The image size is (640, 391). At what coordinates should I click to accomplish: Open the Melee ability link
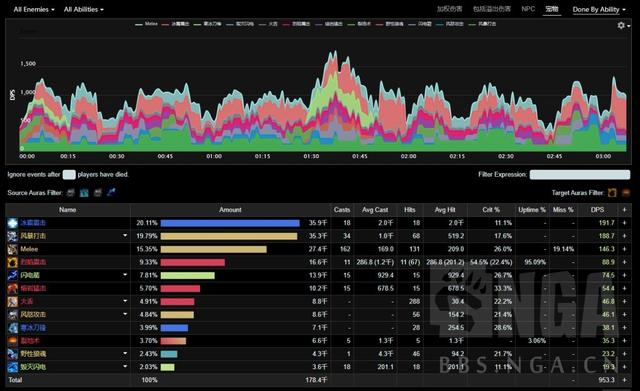pyautogui.click(x=29, y=249)
